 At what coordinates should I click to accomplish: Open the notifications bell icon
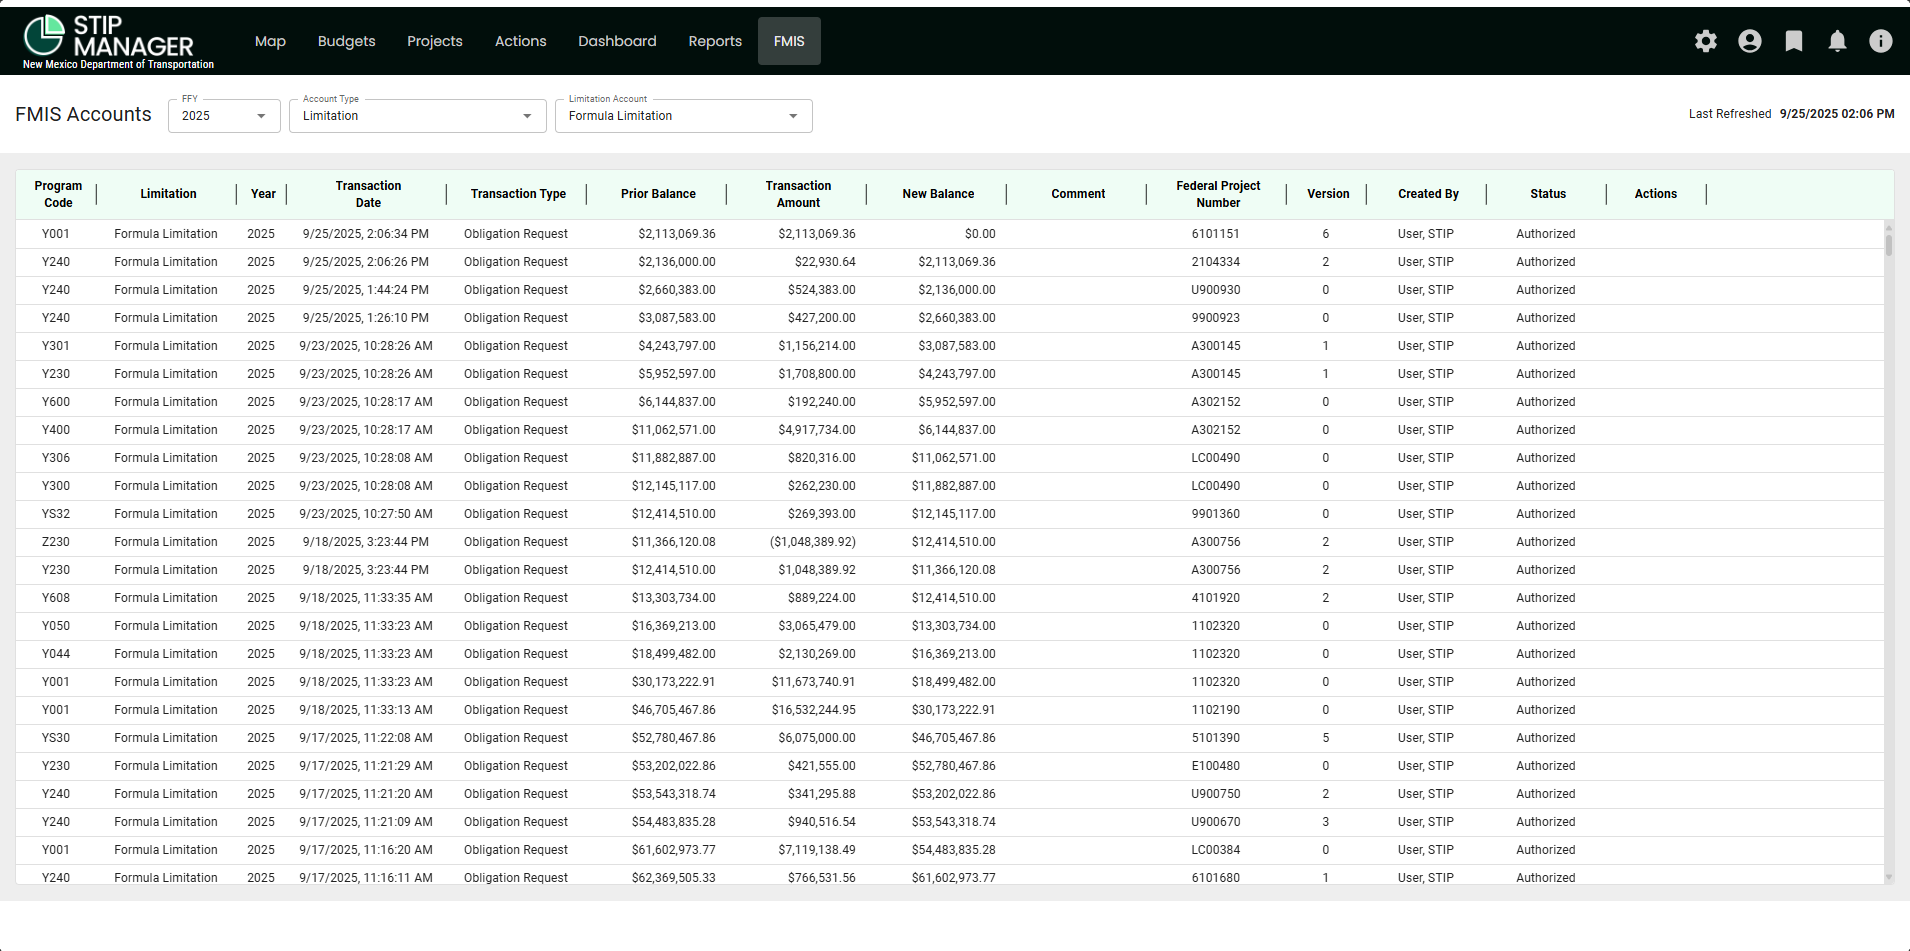click(1838, 41)
